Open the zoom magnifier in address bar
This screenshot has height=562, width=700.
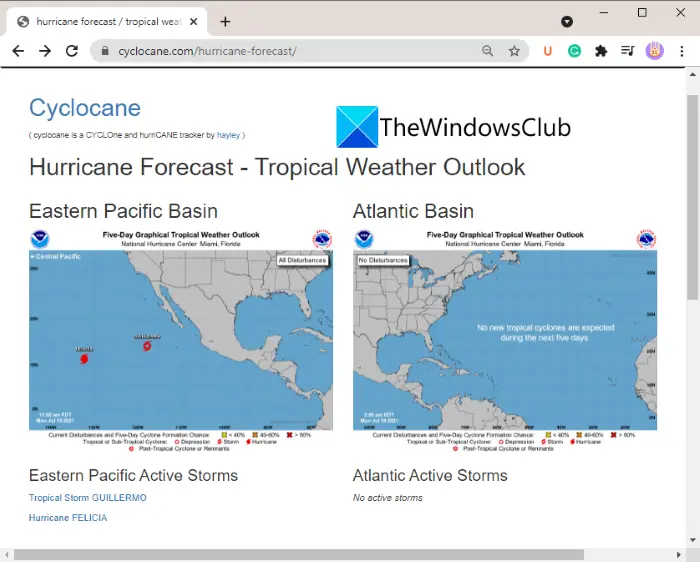488,51
